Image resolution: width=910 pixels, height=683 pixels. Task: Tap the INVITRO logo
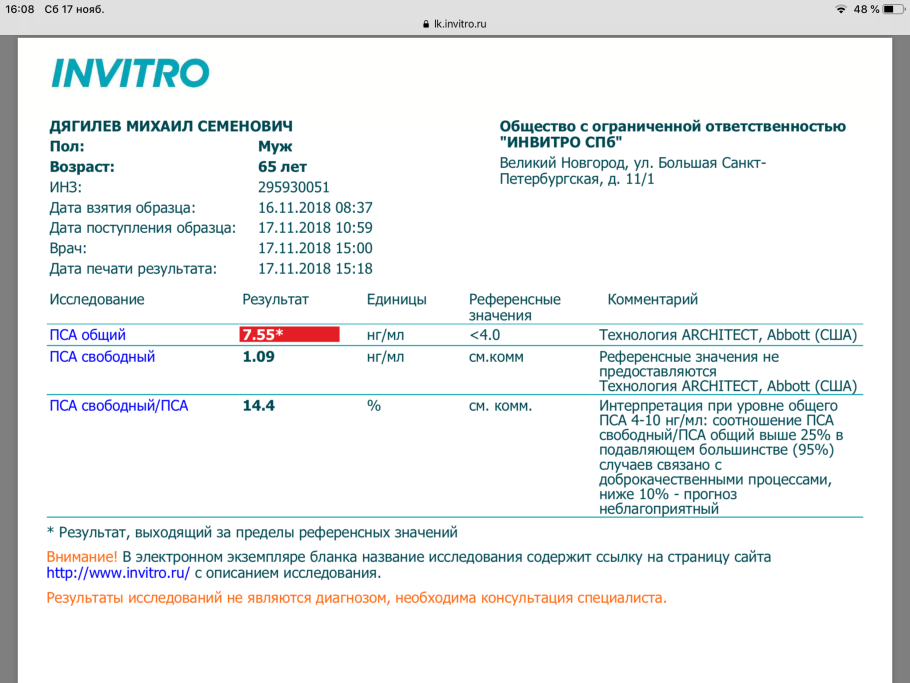click(x=130, y=73)
